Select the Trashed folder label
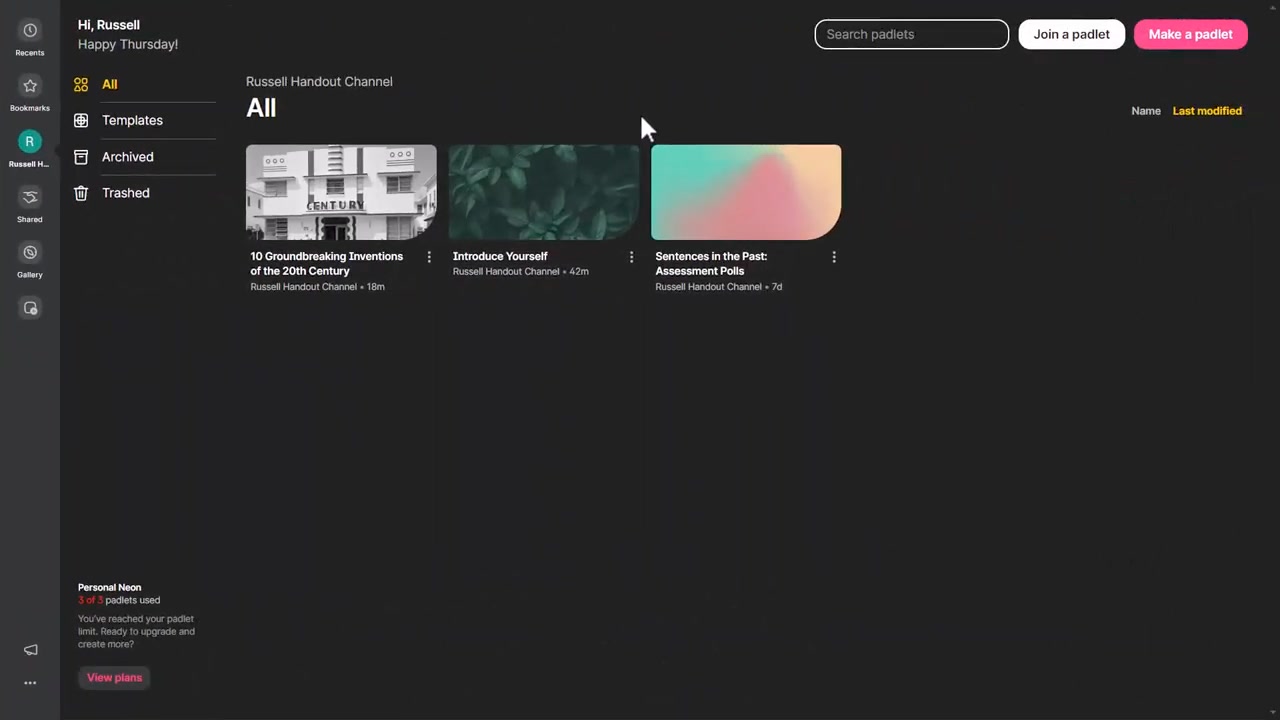Screen dimensions: 1280x720 (125, 193)
